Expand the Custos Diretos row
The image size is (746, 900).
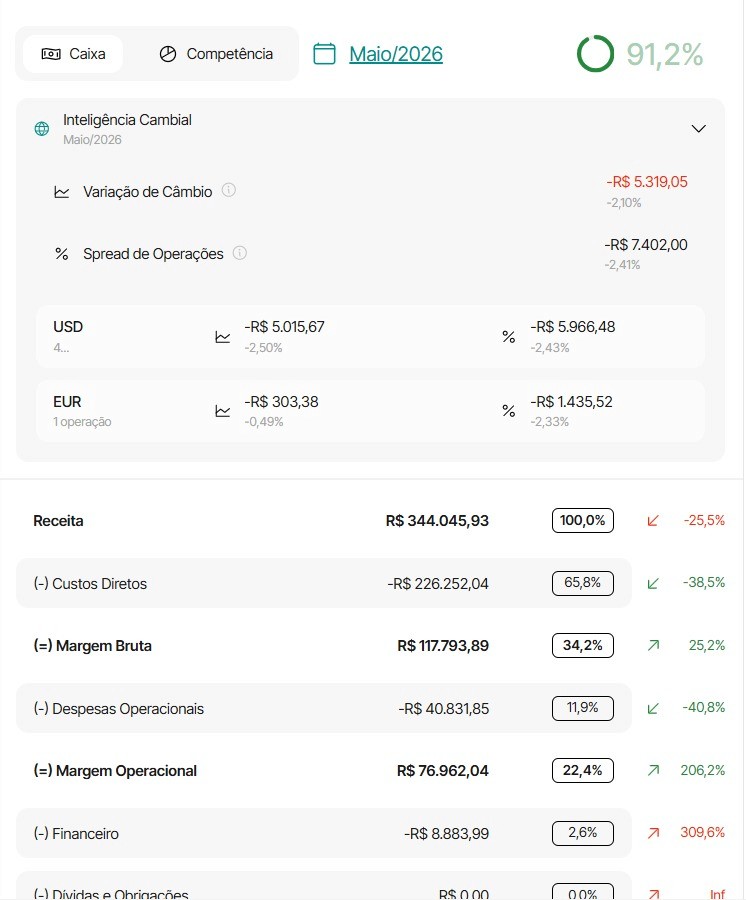(324, 583)
